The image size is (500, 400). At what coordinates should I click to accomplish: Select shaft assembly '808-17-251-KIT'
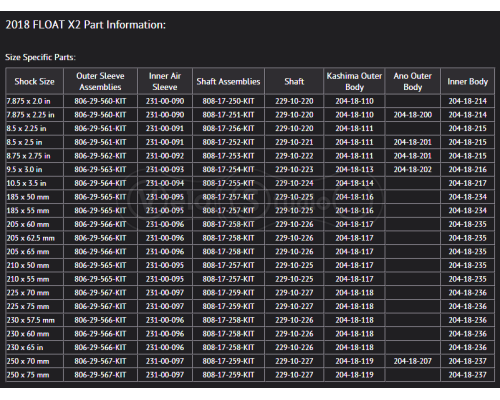228,115
